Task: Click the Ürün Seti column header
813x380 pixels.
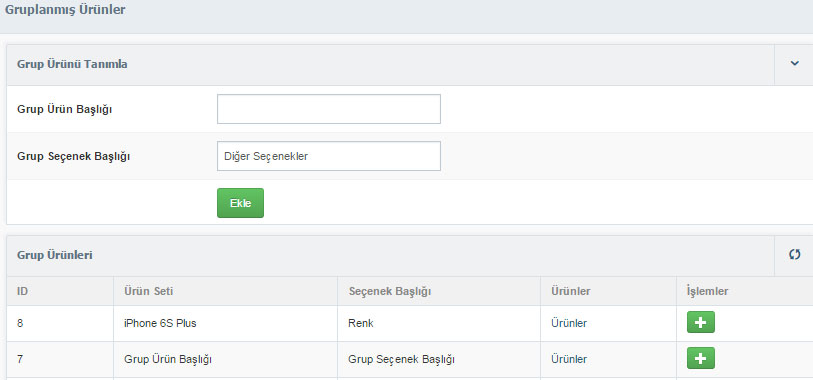Action: [149, 291]
